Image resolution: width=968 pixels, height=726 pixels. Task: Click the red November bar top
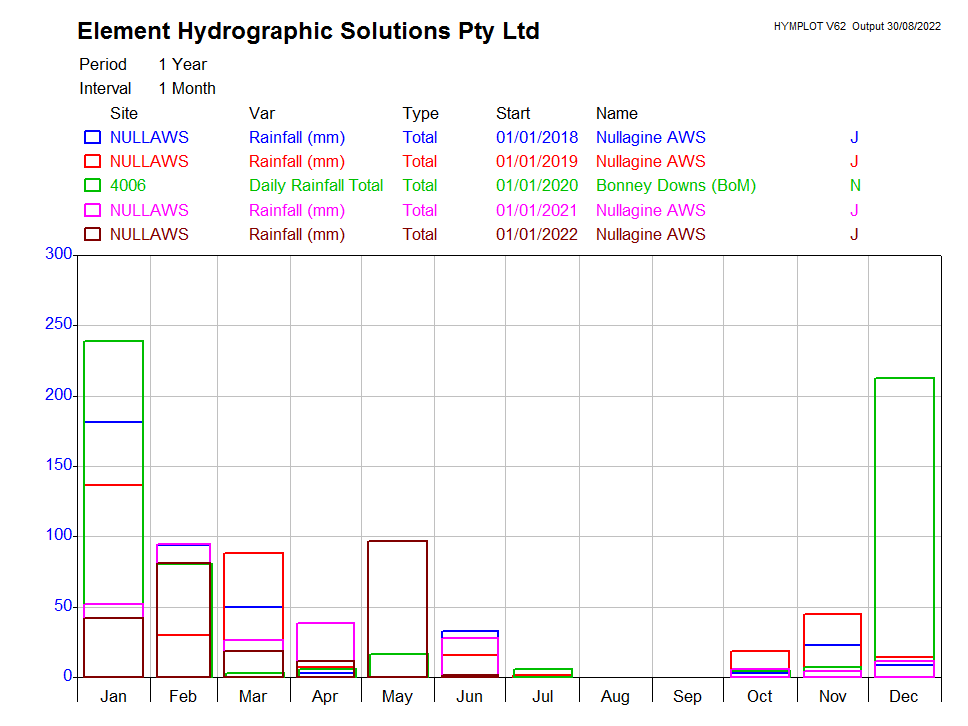click(832, 614)
